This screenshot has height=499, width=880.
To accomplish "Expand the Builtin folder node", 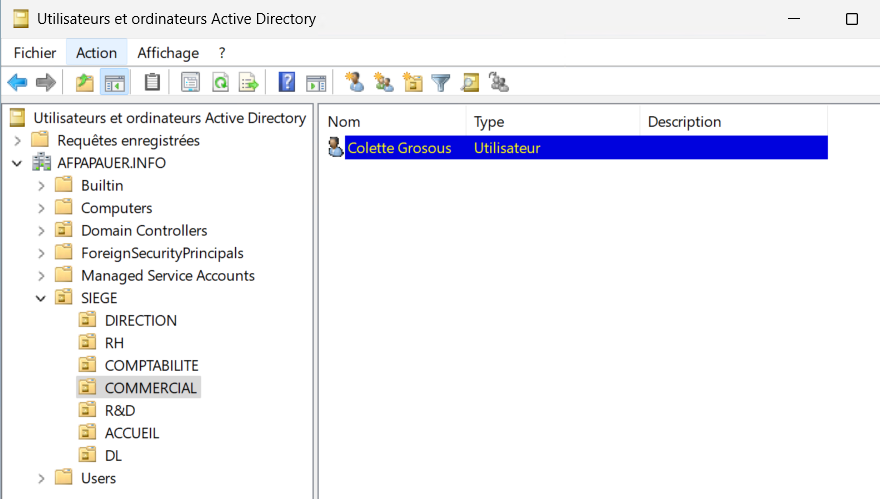I will [x=41, y=185].
